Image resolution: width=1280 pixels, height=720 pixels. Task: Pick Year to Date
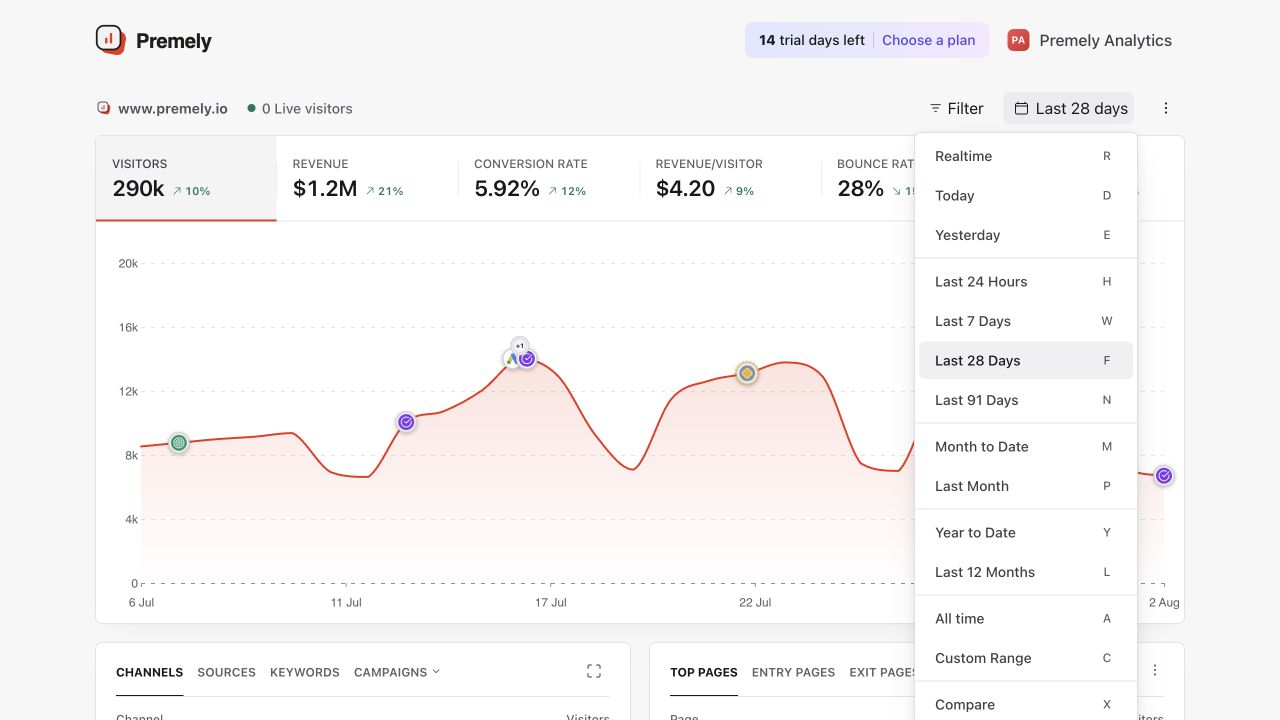[x=1026, y=533]
